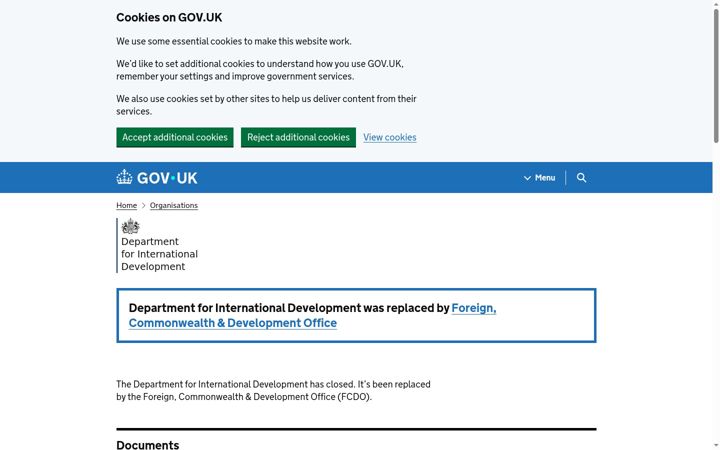Open the Organisations breadcrumb link
Screen dimensions: 720x450
coord(174,205)
